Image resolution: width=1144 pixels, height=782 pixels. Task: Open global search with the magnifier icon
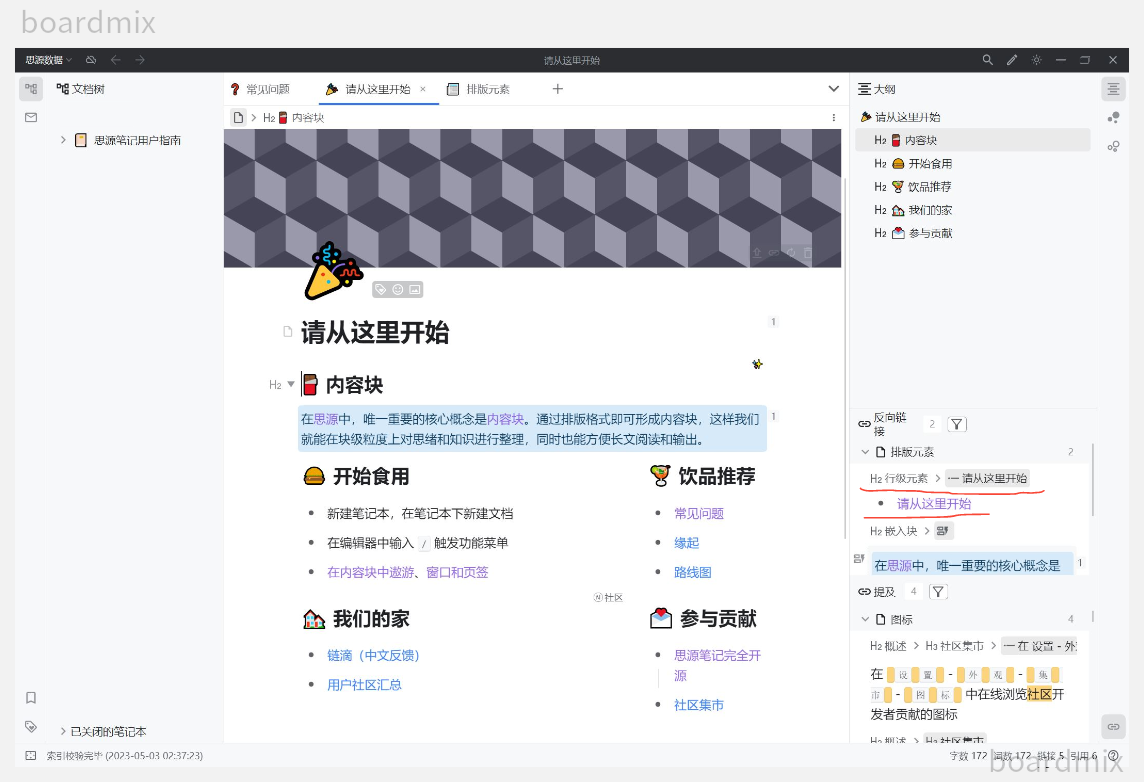(988, 60)
